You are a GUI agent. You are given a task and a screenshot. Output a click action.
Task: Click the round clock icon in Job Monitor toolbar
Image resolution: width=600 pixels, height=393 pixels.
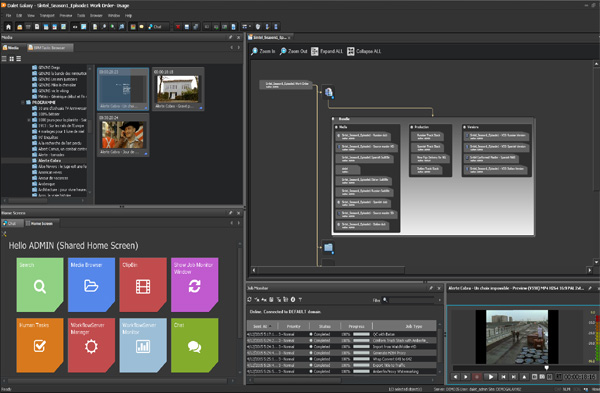pyautogui.click(x=293, y=300)
